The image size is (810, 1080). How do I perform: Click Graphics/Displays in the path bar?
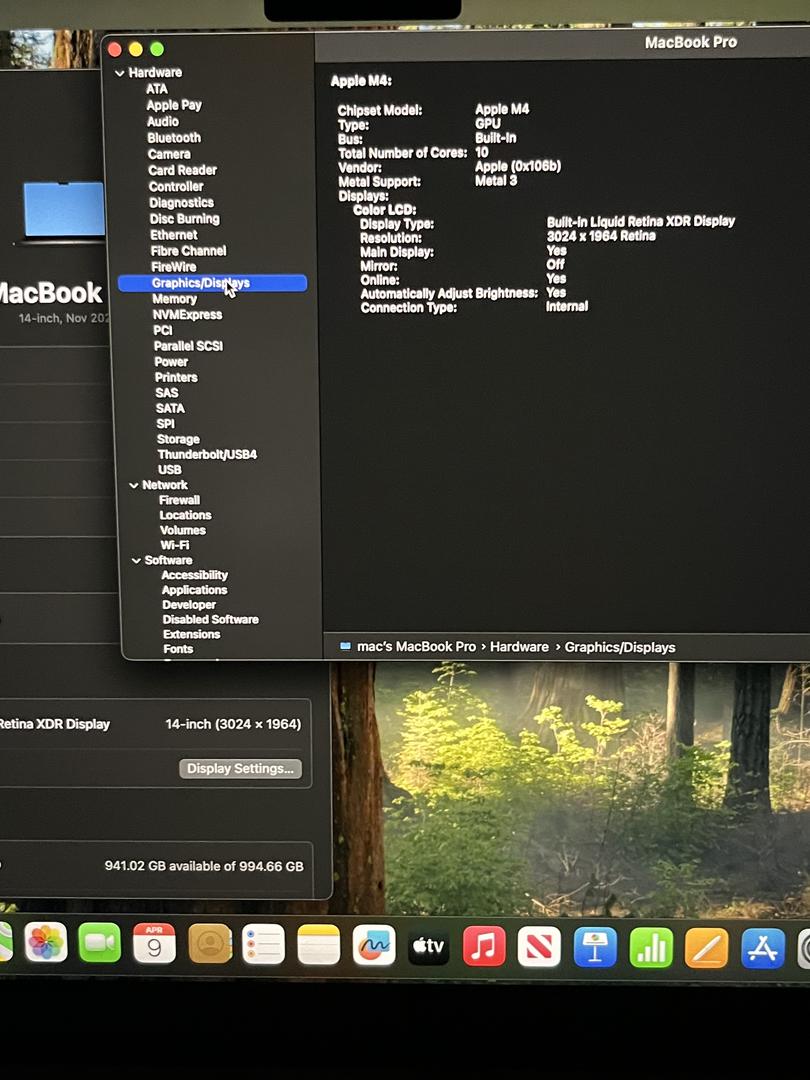tap(620, 647)
